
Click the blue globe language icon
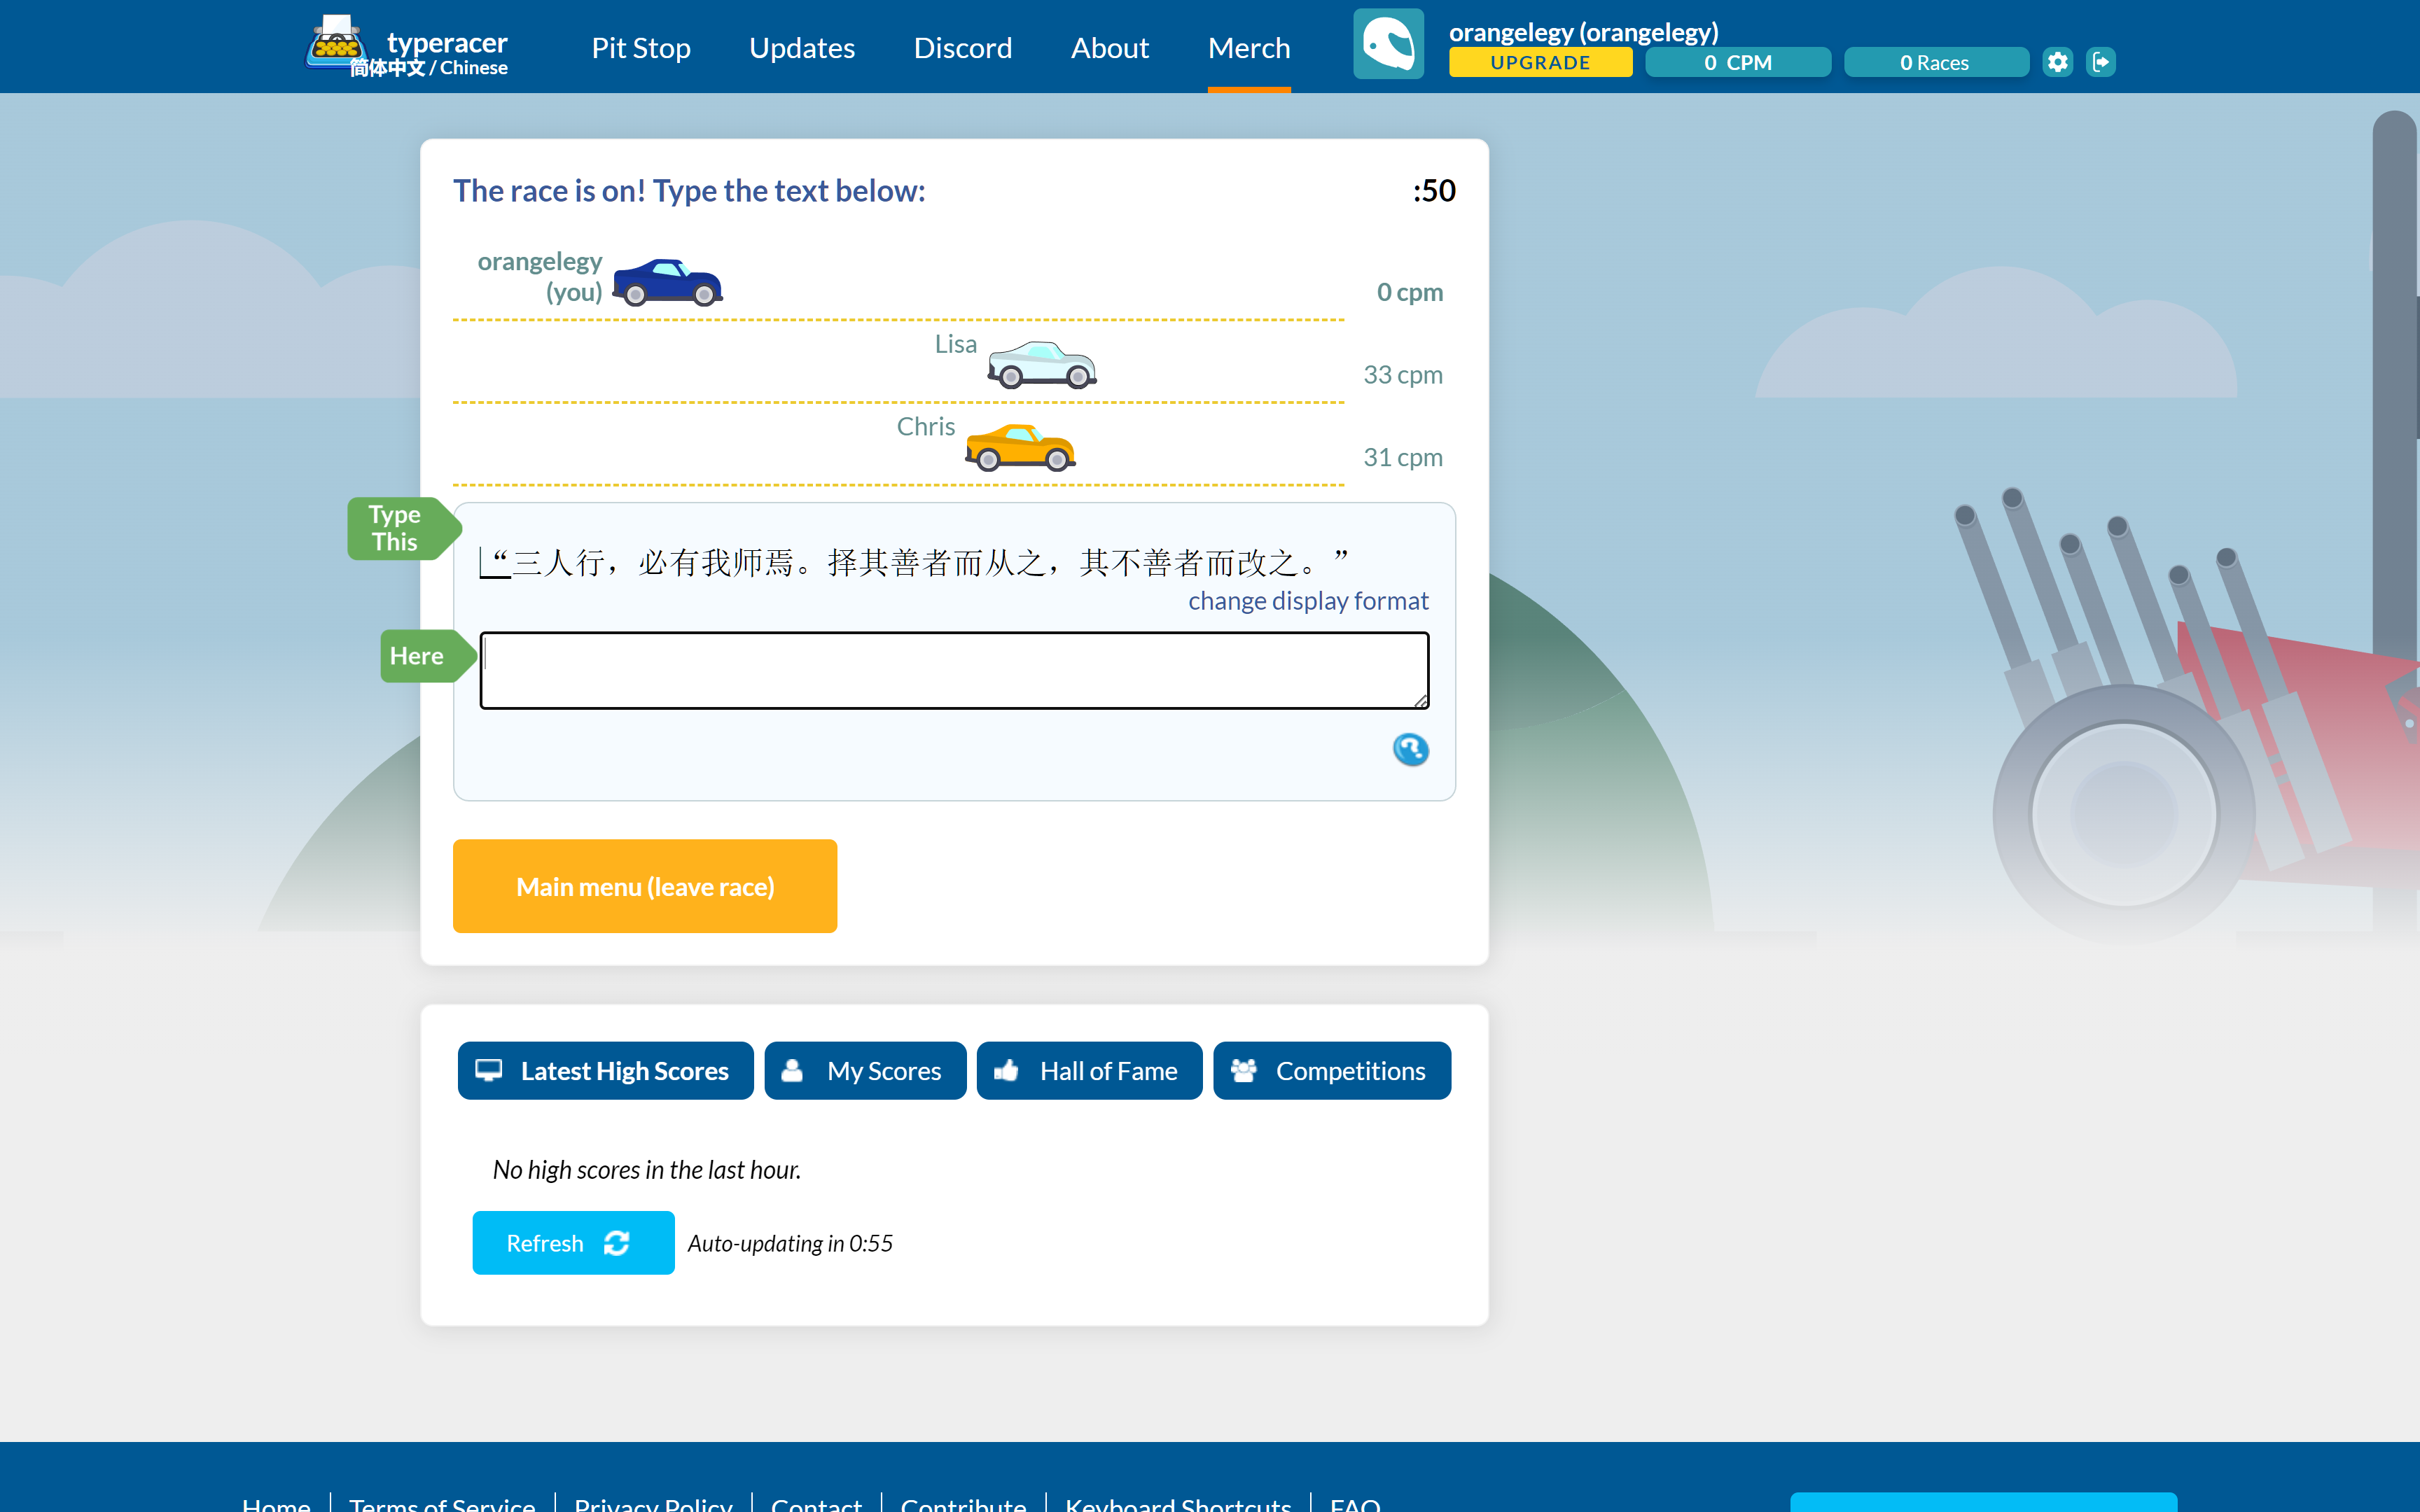point(1410,749)
